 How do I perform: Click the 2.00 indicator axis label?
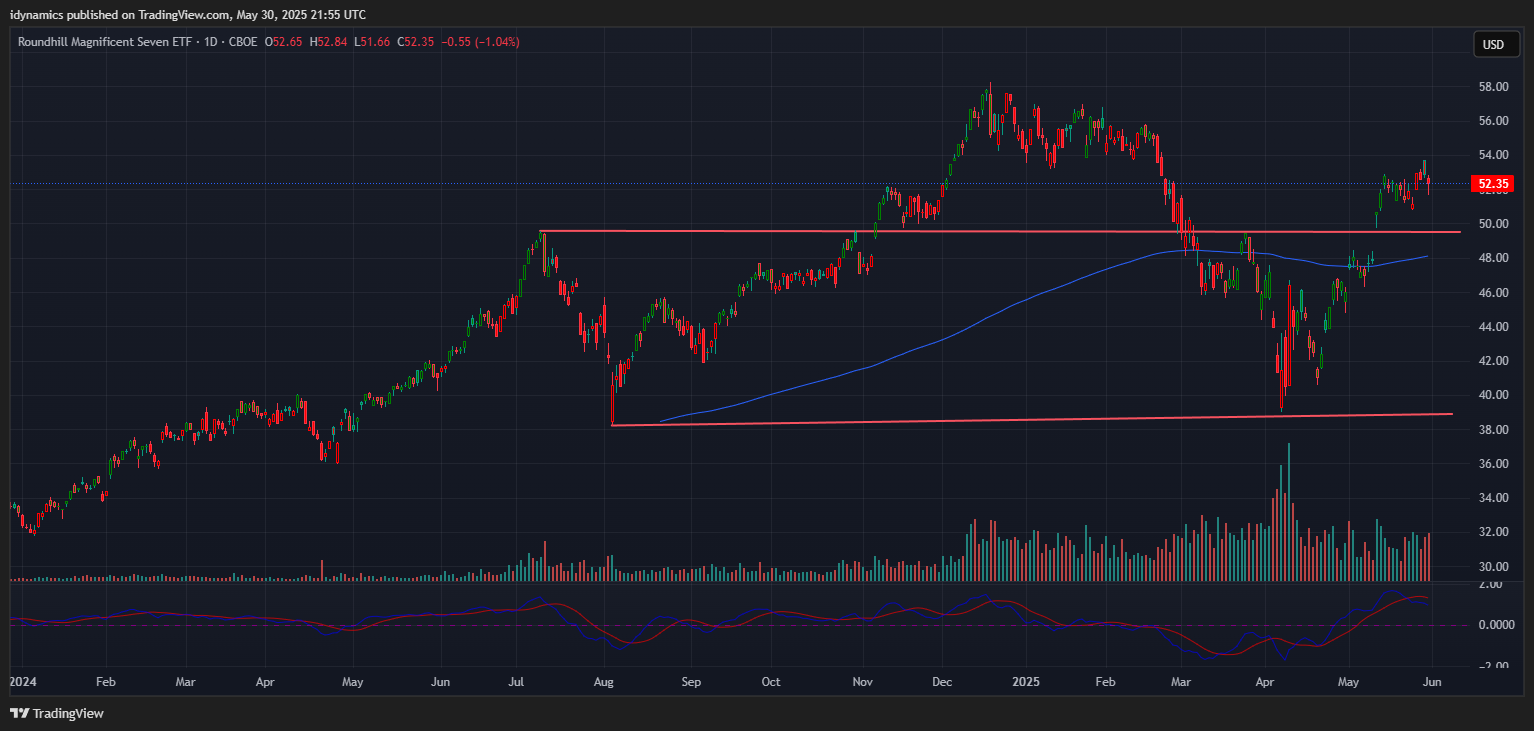point(1489,585)
